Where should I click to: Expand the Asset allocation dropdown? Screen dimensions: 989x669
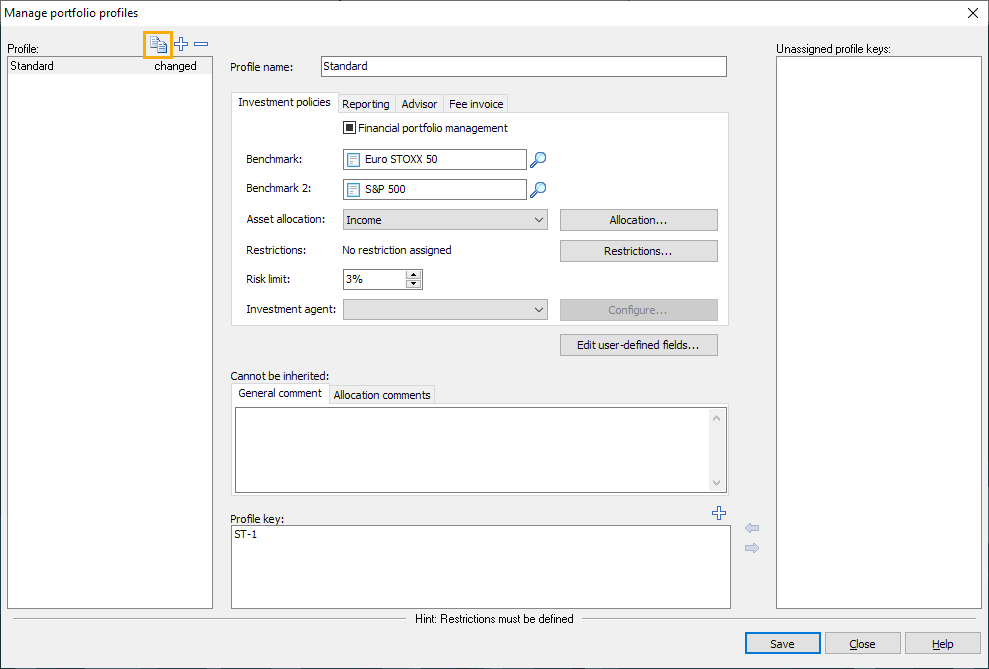pos(538,220)
